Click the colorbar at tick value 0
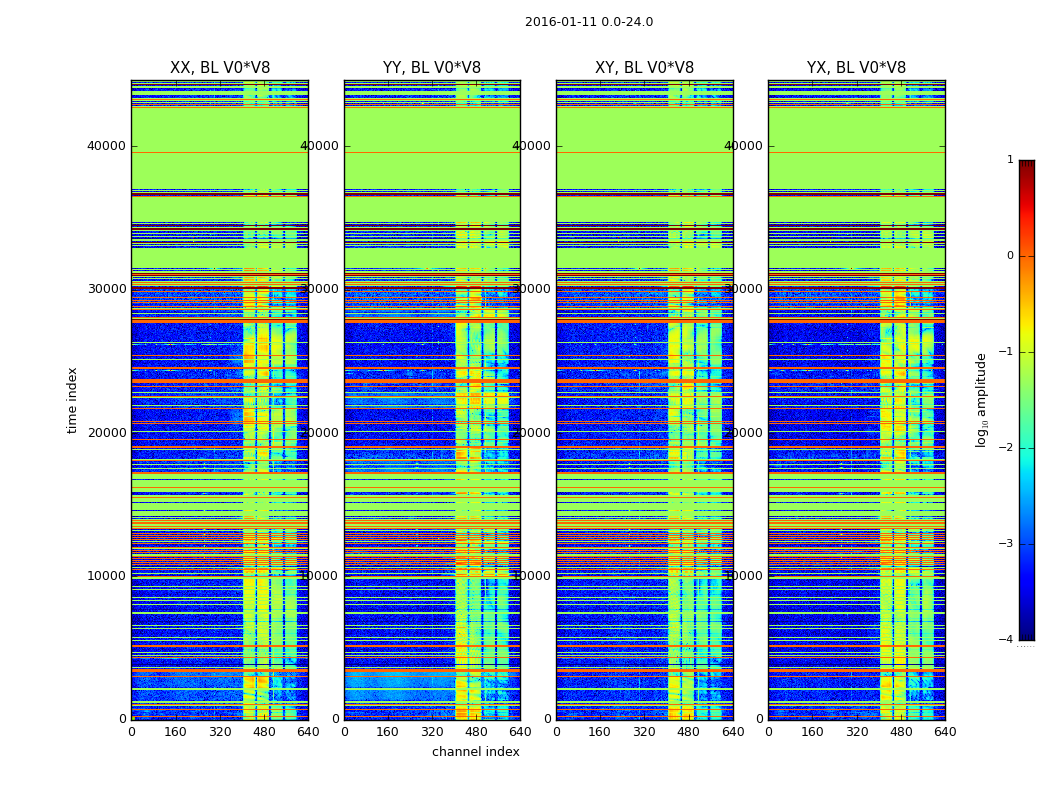Image resolution: width=1050 pixels, height=800 pixels. pos(1027,256)
